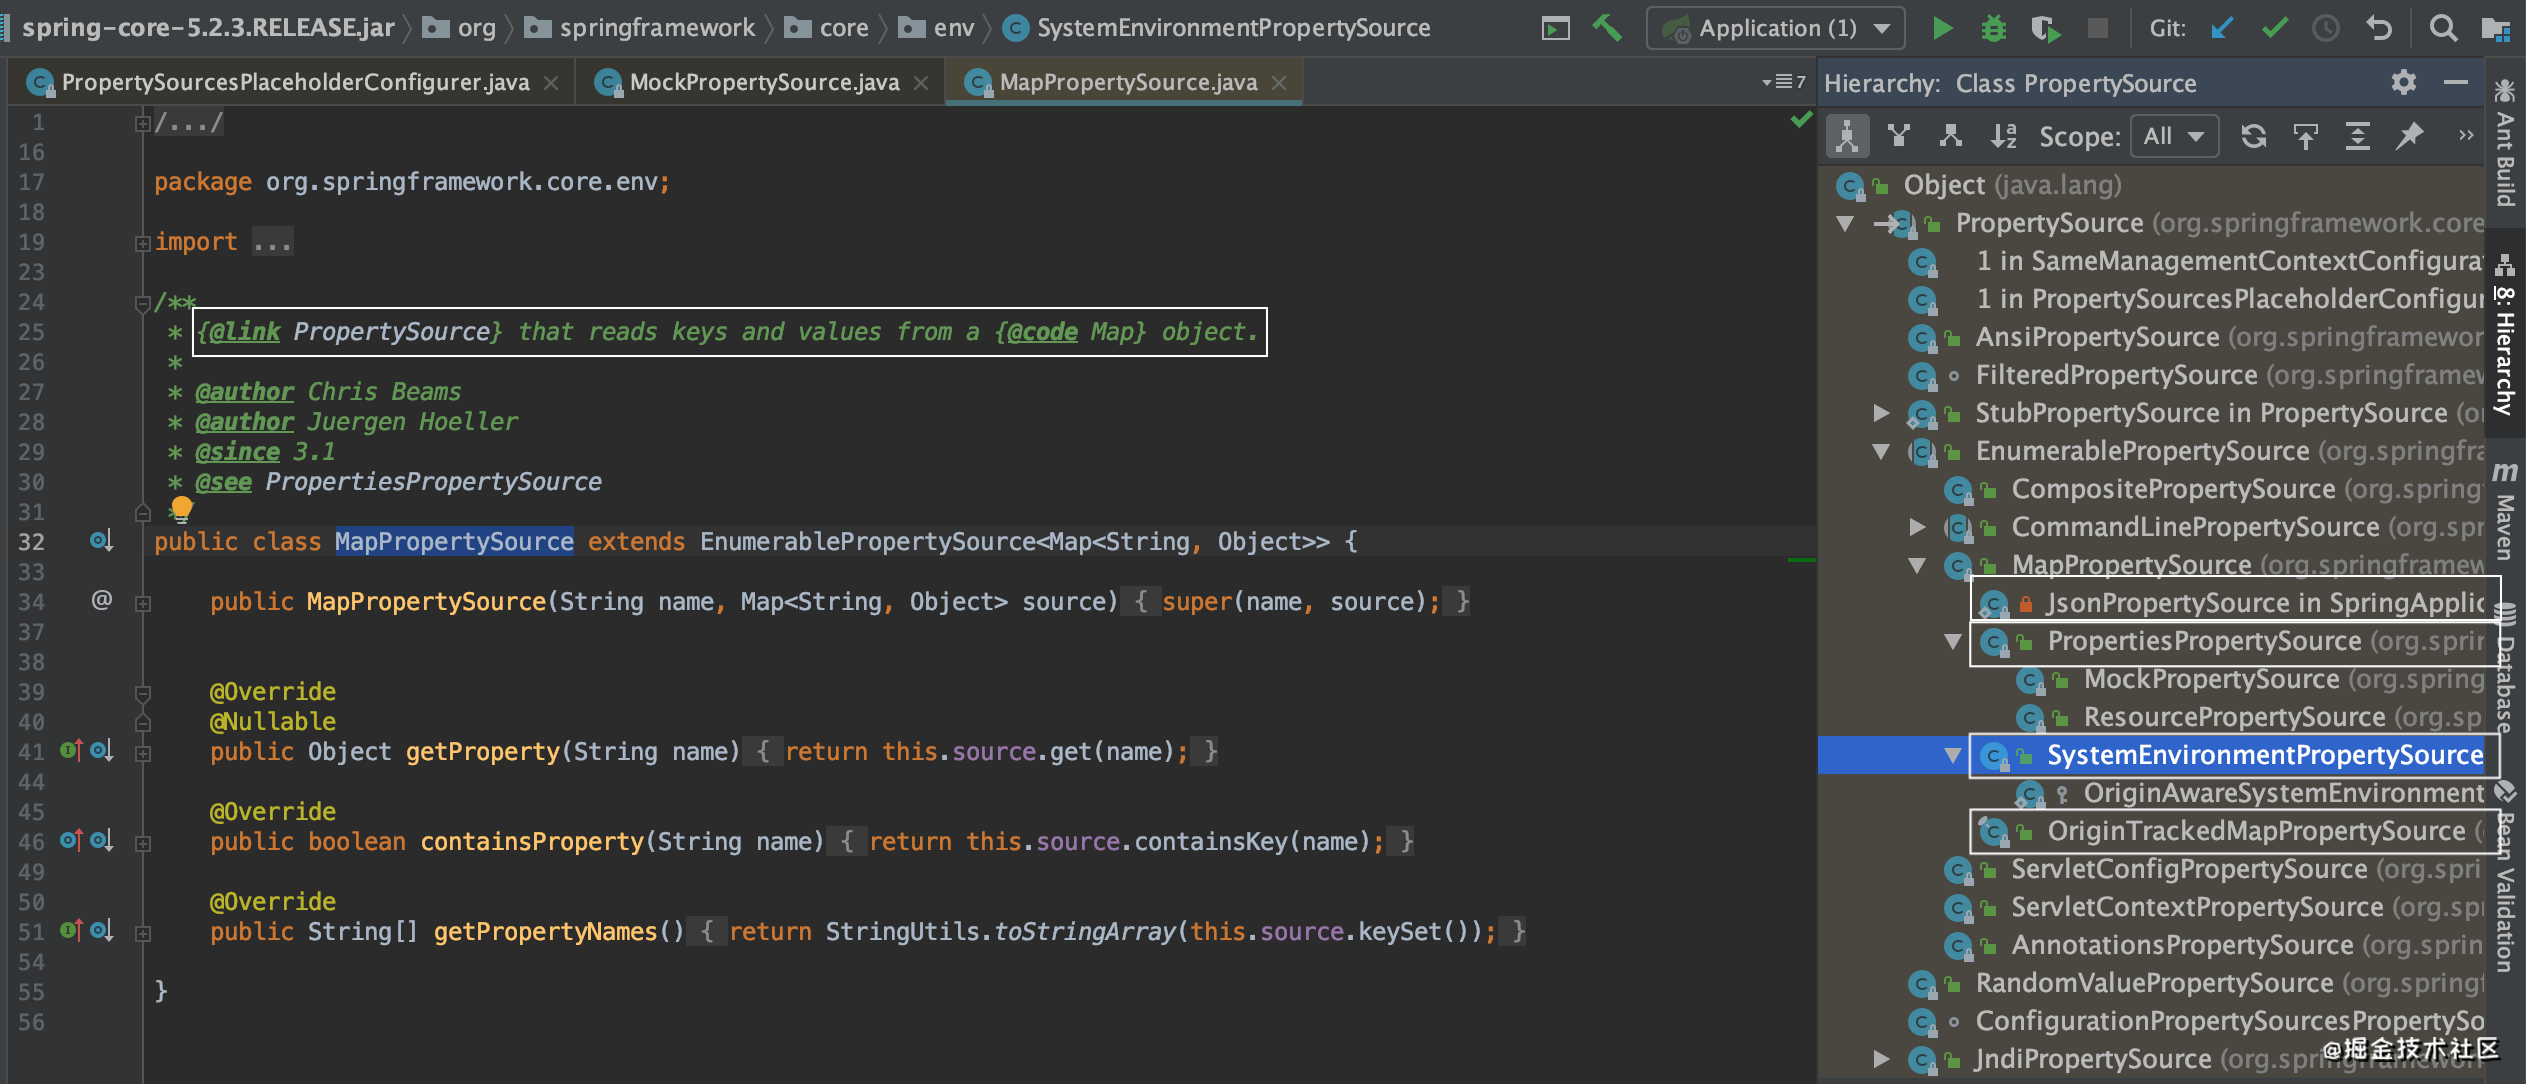Select RandomValuePropertySource in hierarchy tree

(x=2154, y=983)
